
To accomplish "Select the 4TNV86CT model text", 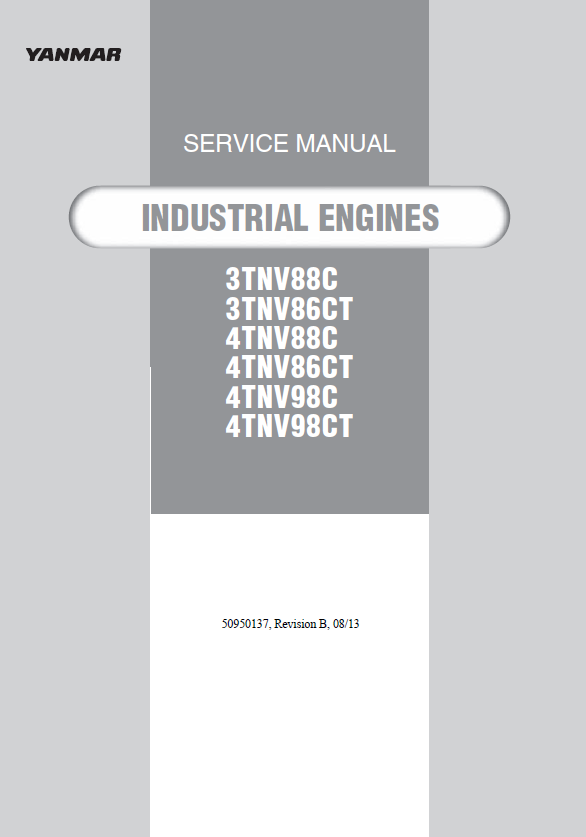I will pos(289,367).
